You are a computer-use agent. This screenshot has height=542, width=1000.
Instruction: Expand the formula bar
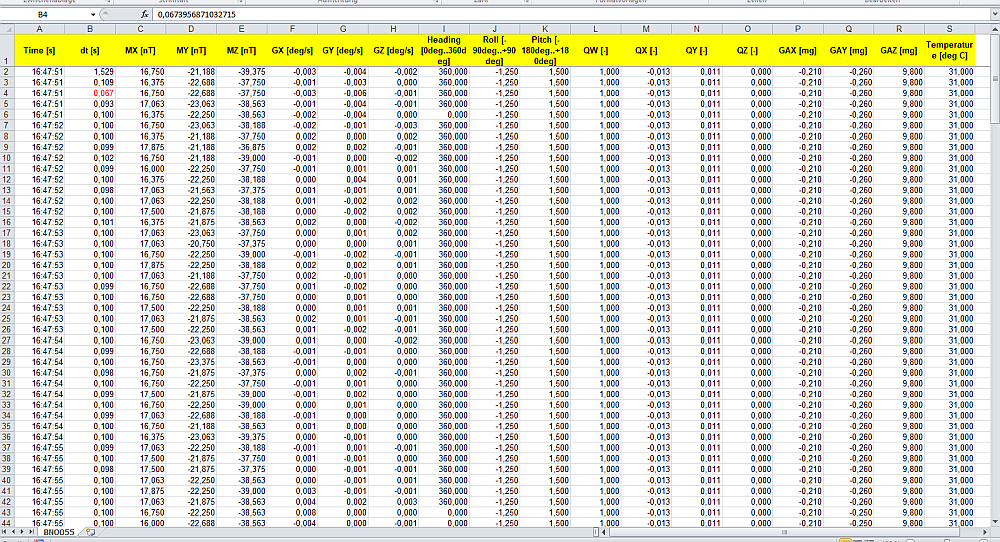point(992,15)
